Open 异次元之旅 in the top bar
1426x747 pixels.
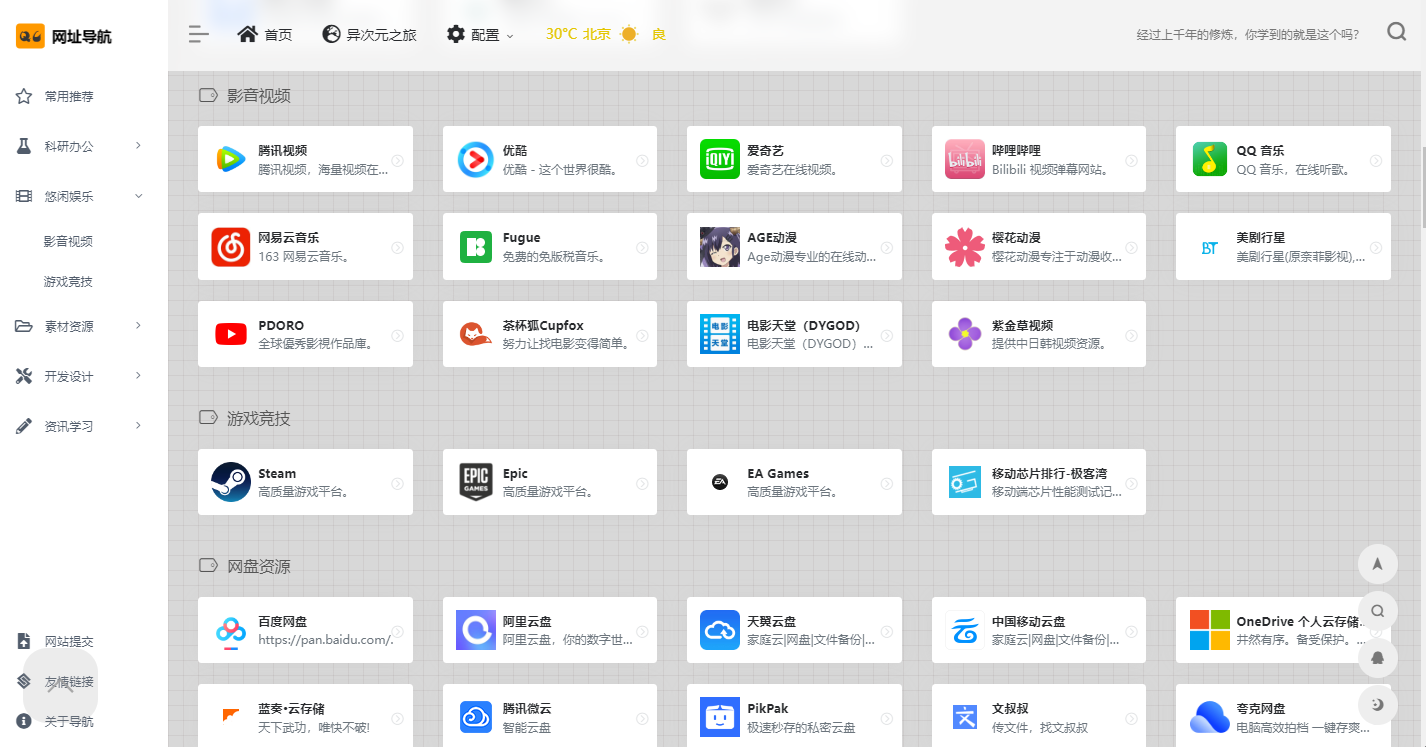(369, 35)
